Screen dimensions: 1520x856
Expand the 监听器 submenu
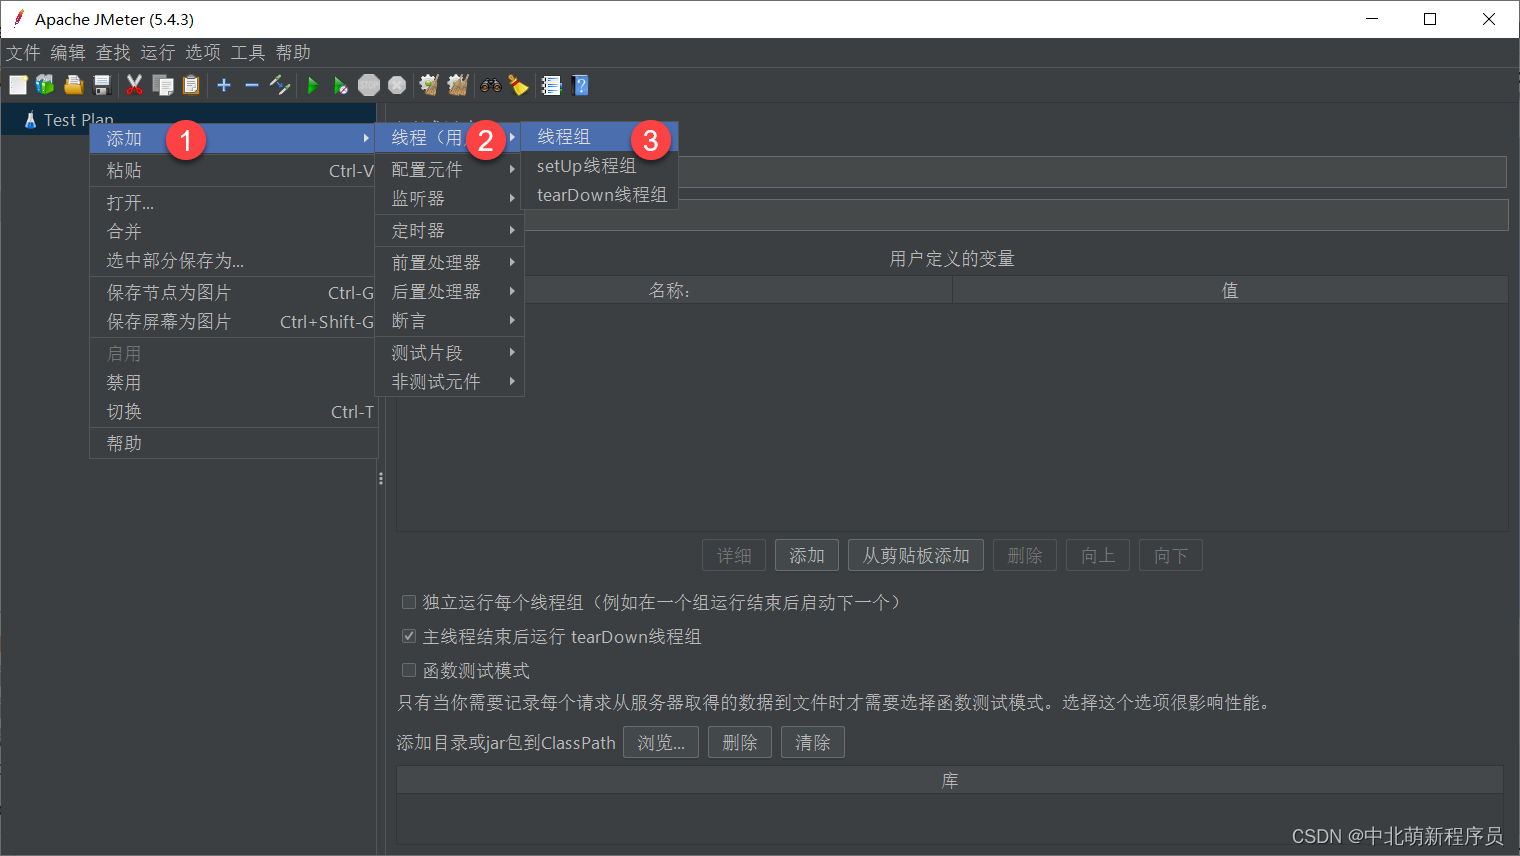449,198
